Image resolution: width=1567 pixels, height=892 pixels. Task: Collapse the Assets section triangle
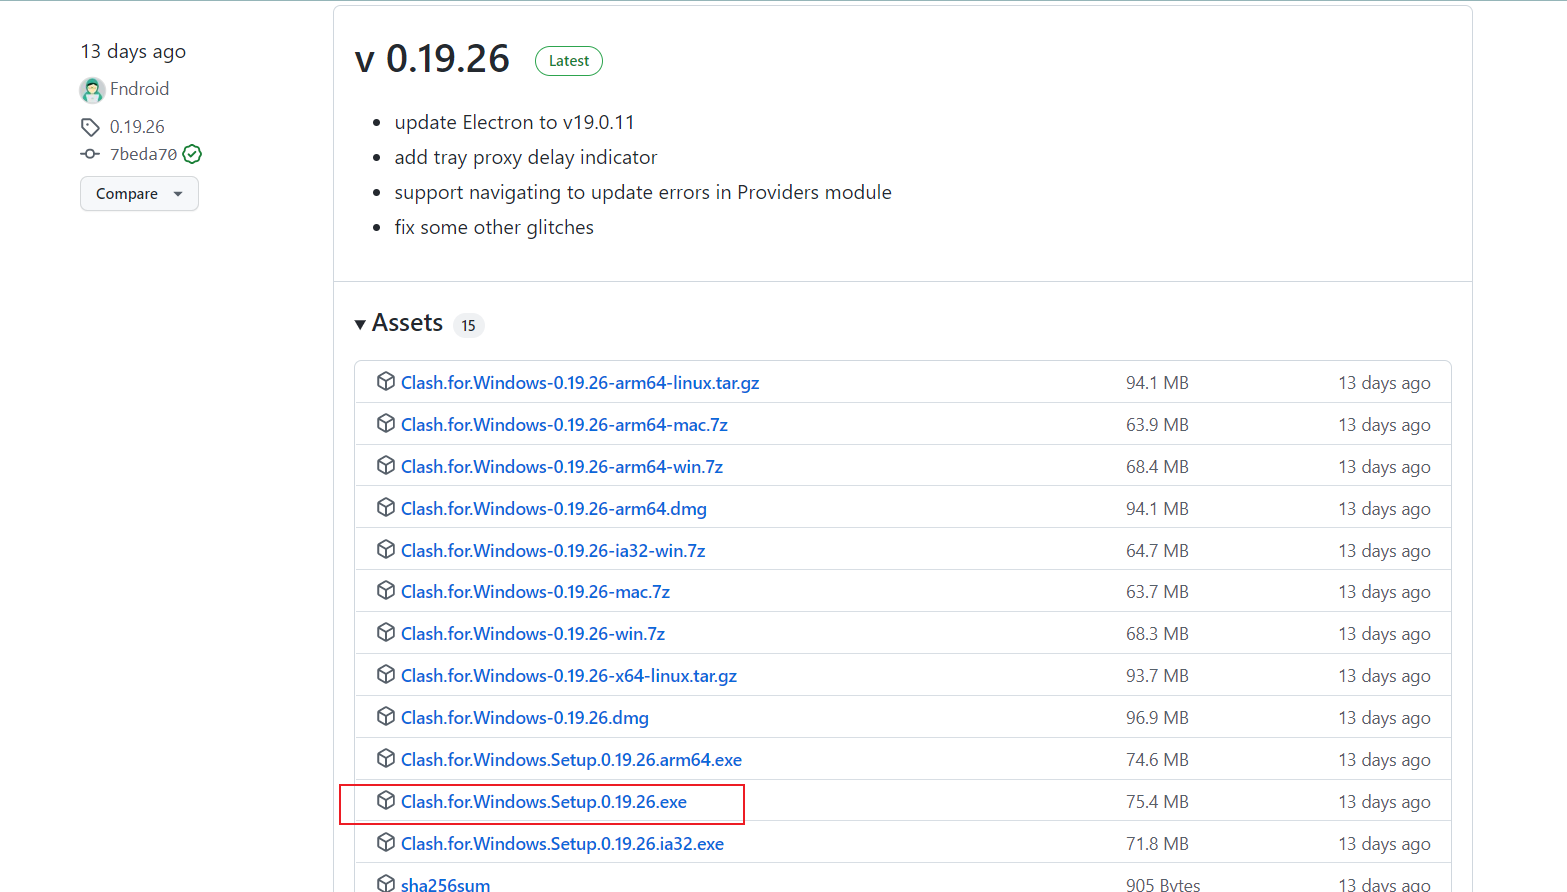[360, 324]
